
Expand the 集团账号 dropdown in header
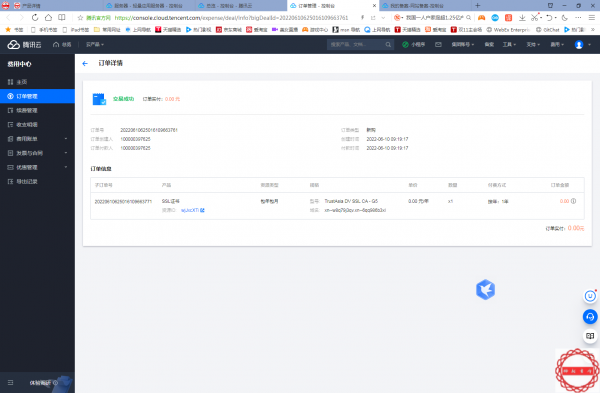[x=463, y=45]
